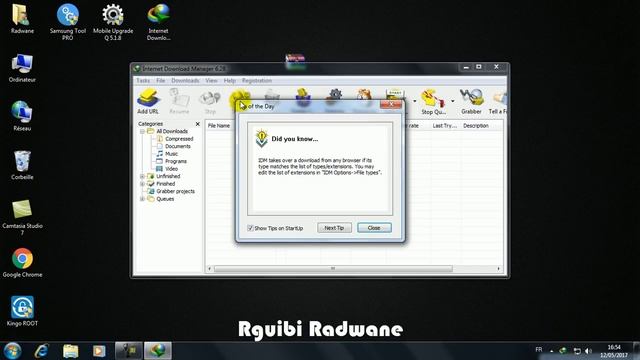The image size is (640, 360).
Task: Select the Google Chrome desktop icon
Action: (22, 263)
